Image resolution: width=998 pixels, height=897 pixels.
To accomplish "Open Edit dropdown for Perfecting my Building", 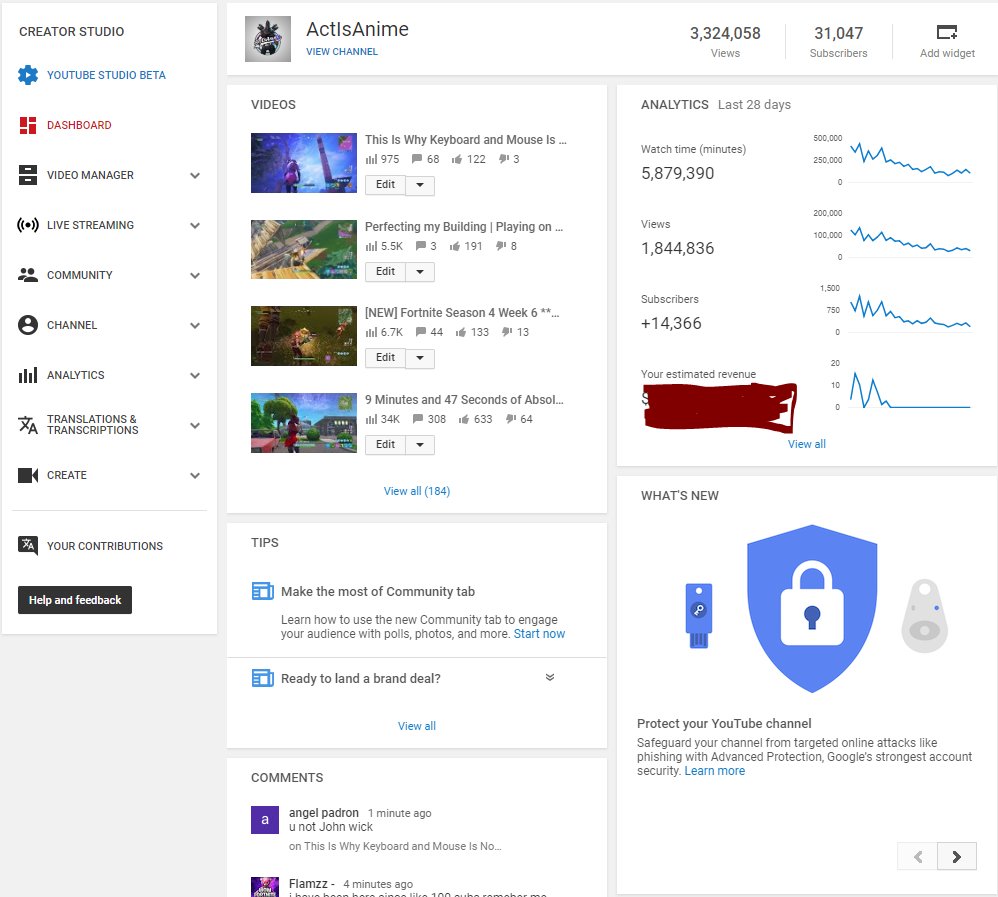I will pos(420,272).
